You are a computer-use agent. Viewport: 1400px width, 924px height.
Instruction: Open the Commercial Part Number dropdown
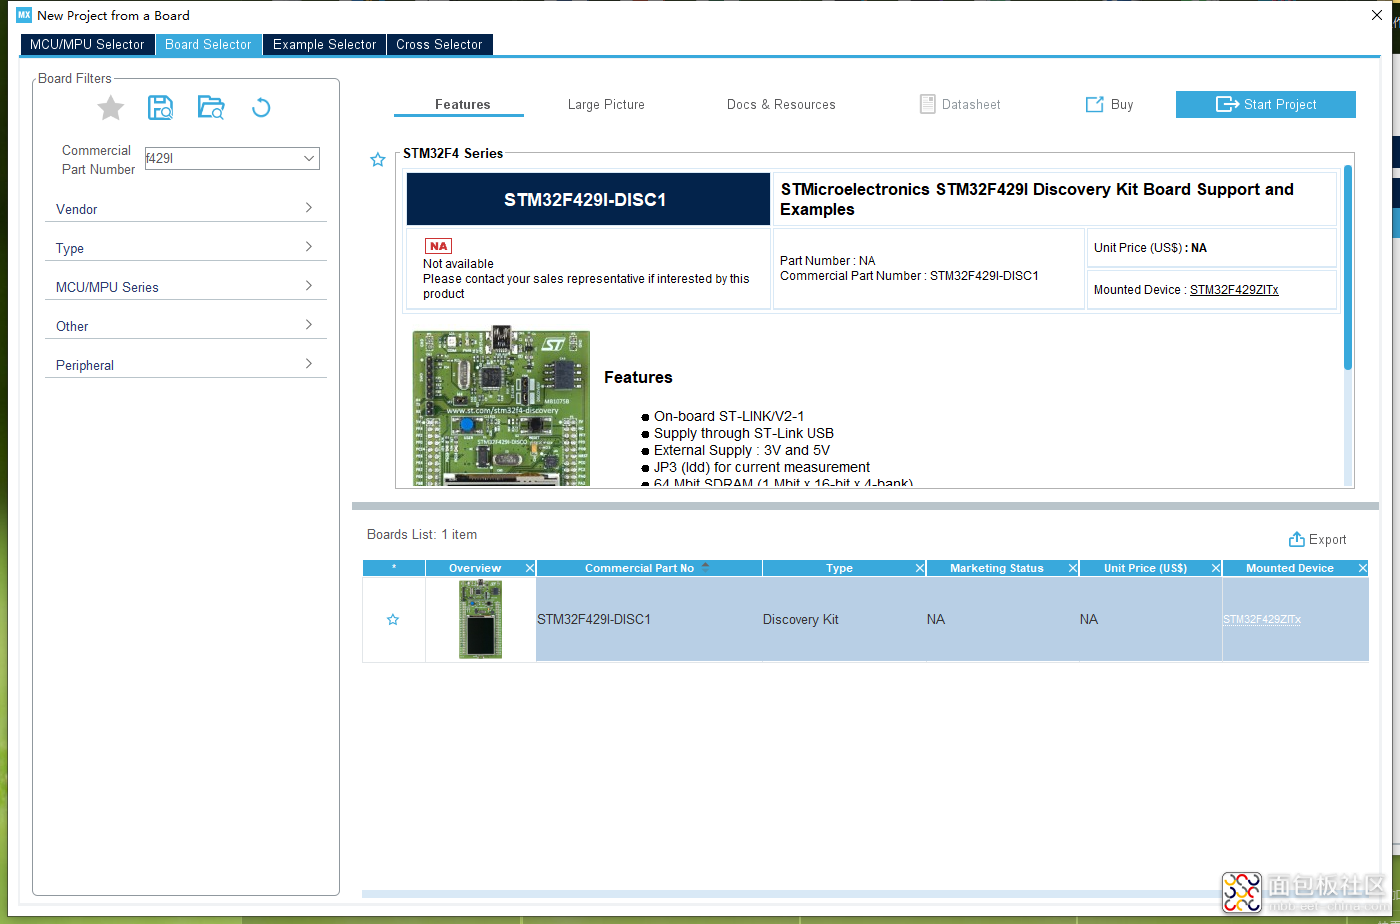(x=309, y=158)
